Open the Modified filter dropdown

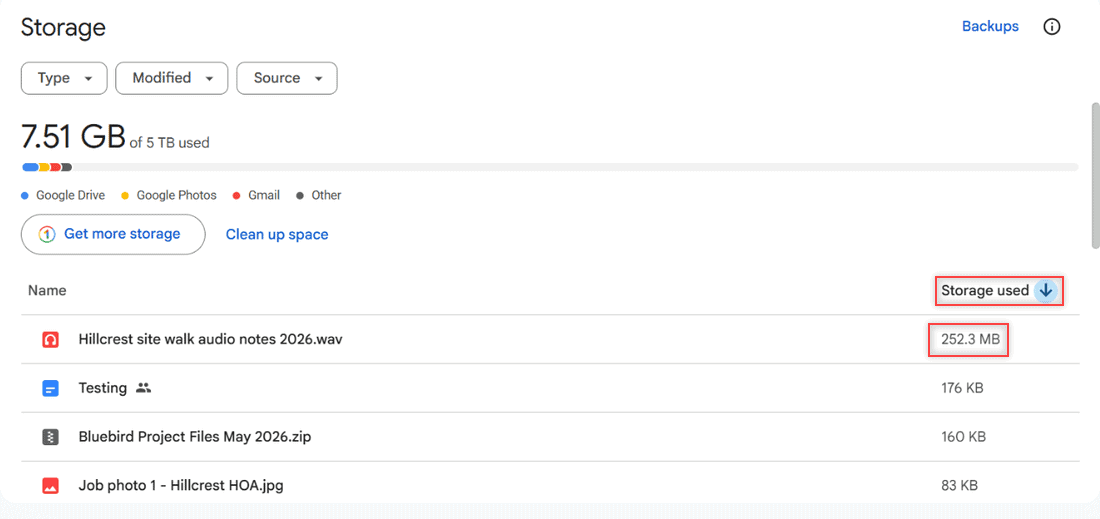point(172,78)
